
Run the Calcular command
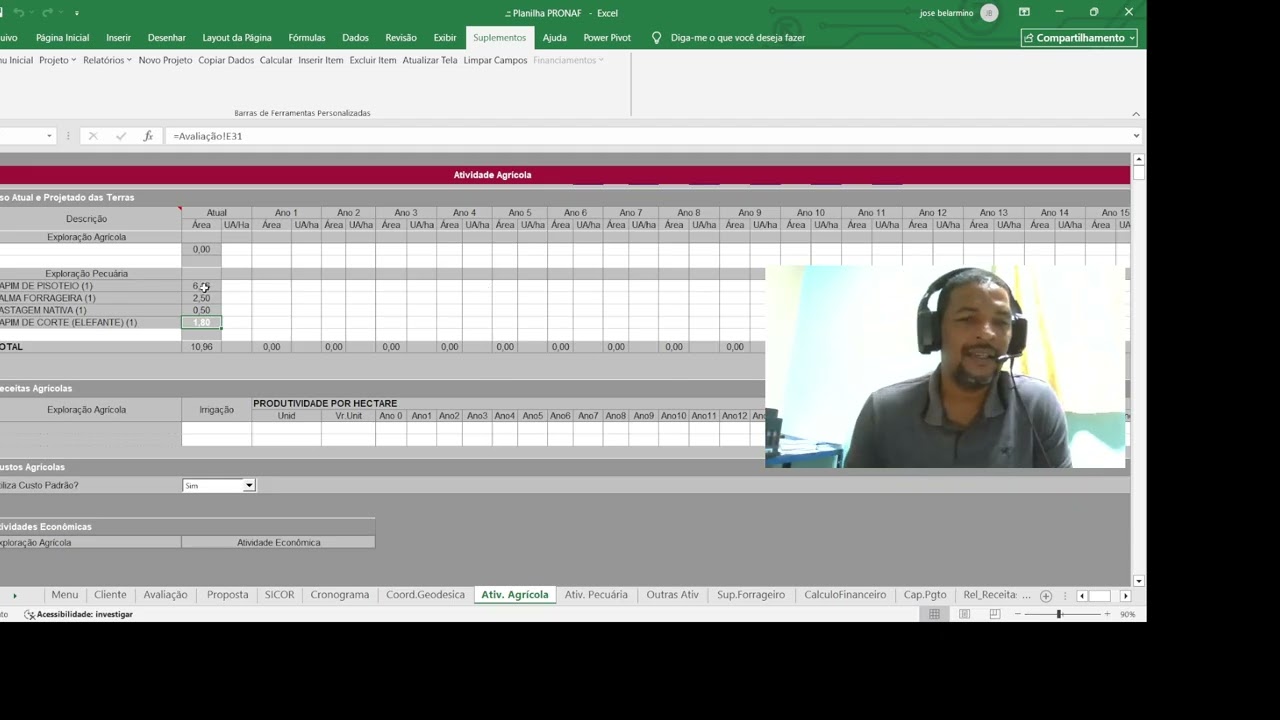[276, 60]
